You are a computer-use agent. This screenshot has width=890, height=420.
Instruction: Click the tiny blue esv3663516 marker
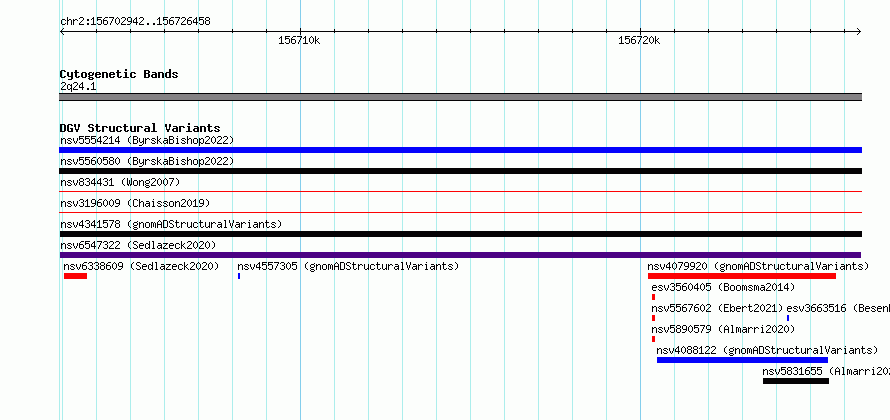point(788,318)
